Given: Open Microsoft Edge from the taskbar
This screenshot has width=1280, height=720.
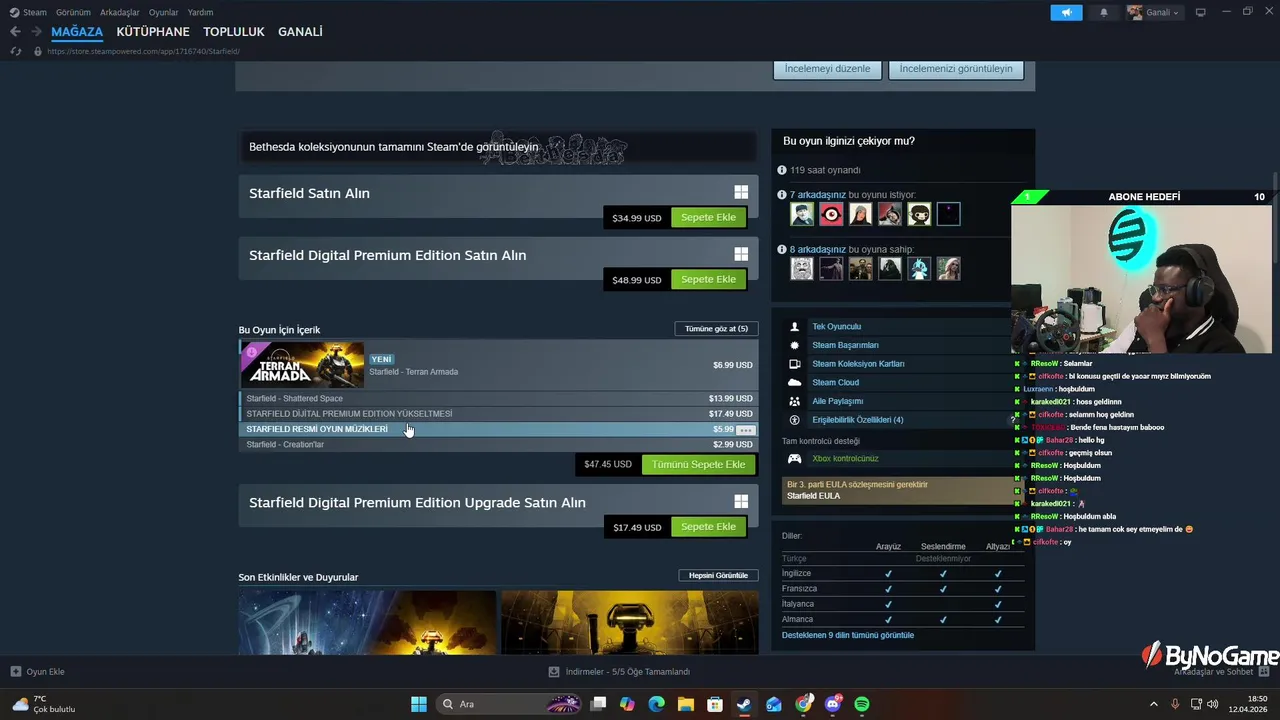Looking at the screenshot, I should (x=656, y=704).
